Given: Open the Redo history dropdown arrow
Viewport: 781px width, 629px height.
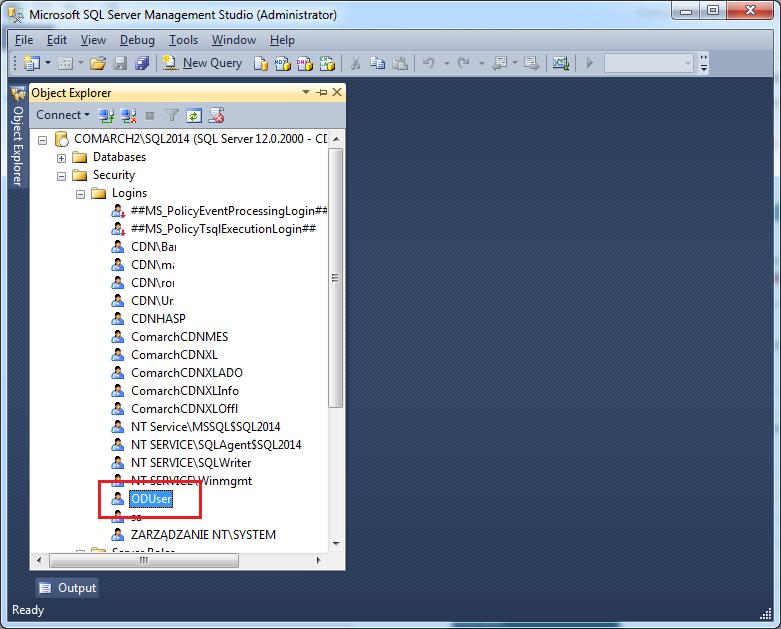Looking at the screenshot, I should (482, 63).
